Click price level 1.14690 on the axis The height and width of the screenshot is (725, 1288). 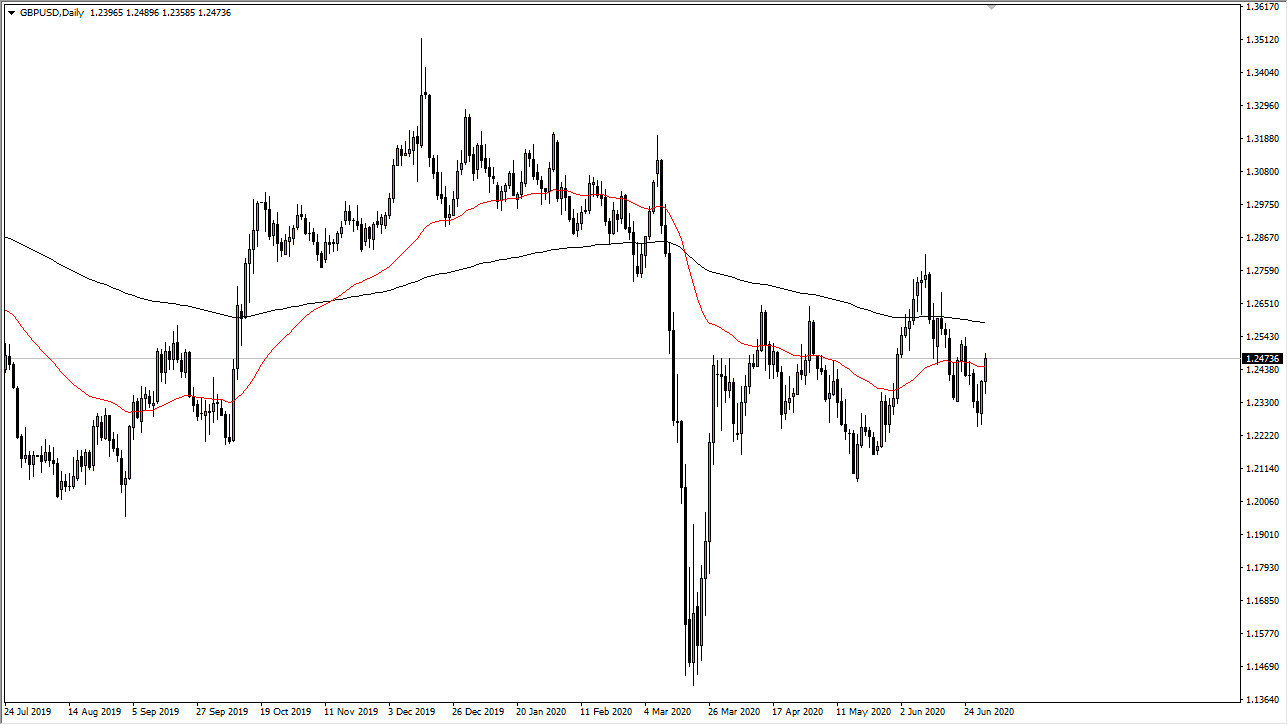tap(1262, 667)
